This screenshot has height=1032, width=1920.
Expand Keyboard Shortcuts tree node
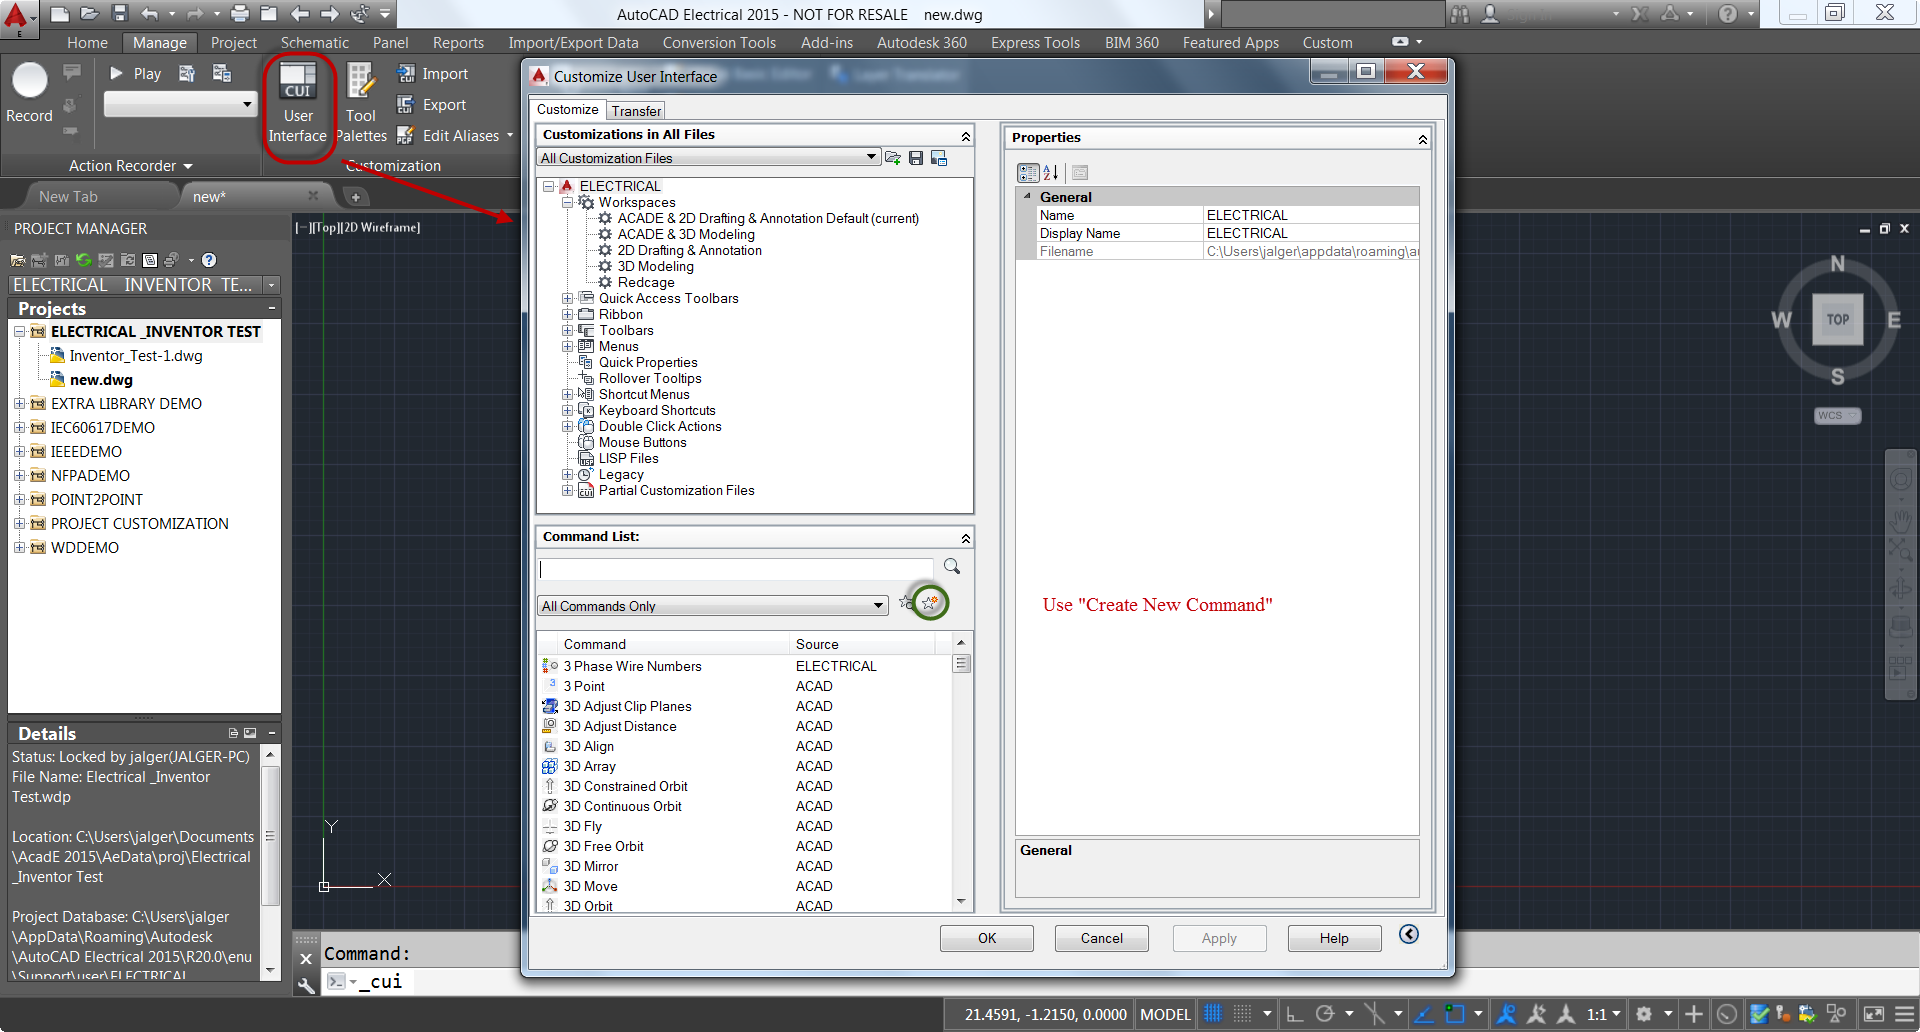[567, 410]
